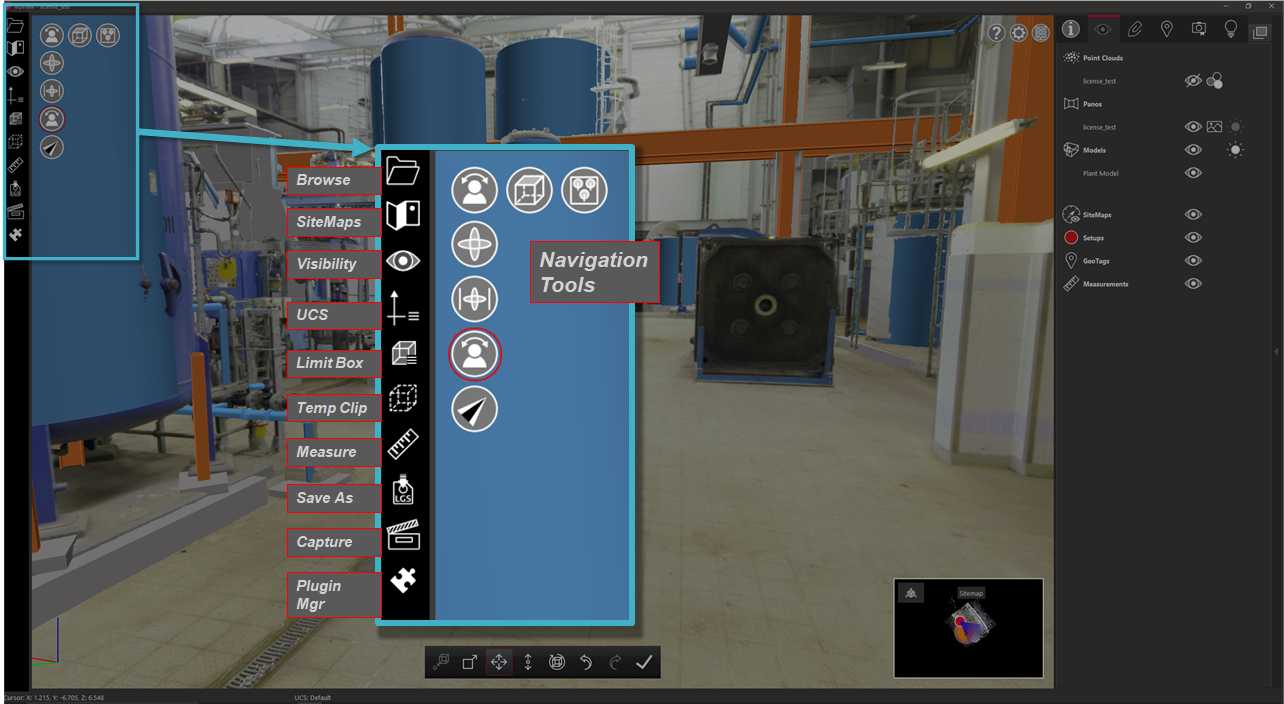Open the lightbulb tab in right panel

pos(1231,29)
